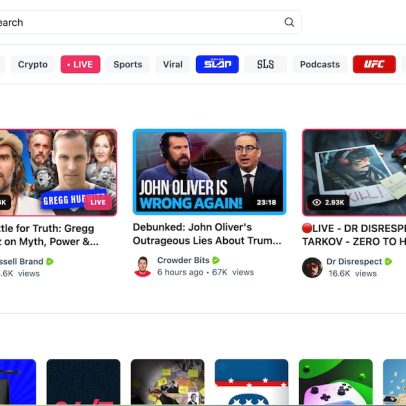Click Dr Disrespect channel avatar
This screenshot has height=406, width=406.
tap(312, 267)
